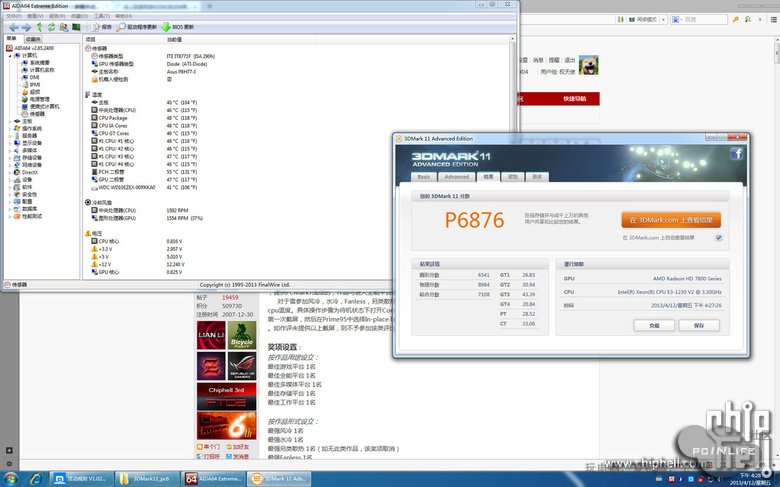Open the 查看(V) menu in AIDA64
This screenshot has width=780, height=487.
[35, 16]
